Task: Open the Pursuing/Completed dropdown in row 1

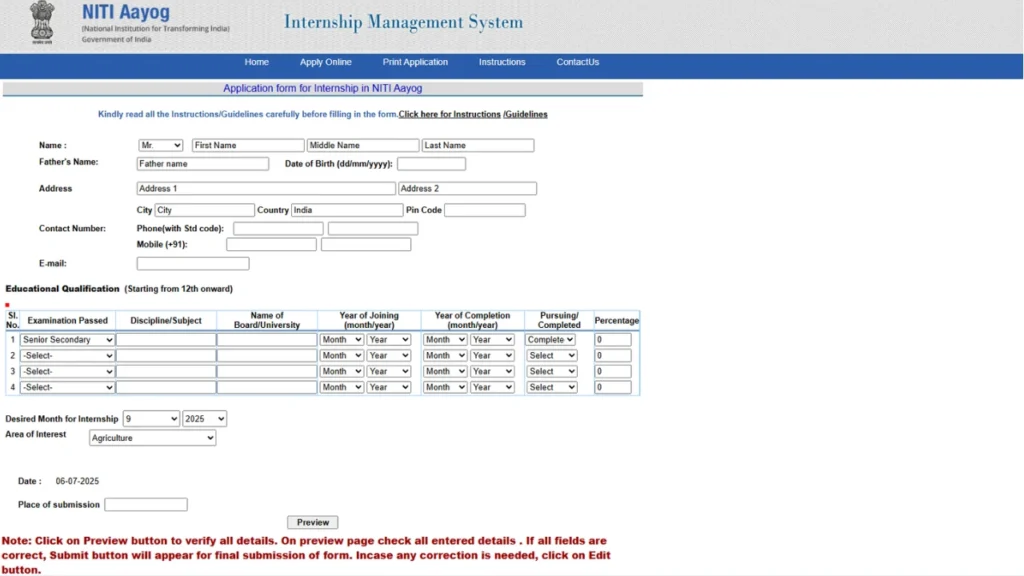Action: [551, 339]
